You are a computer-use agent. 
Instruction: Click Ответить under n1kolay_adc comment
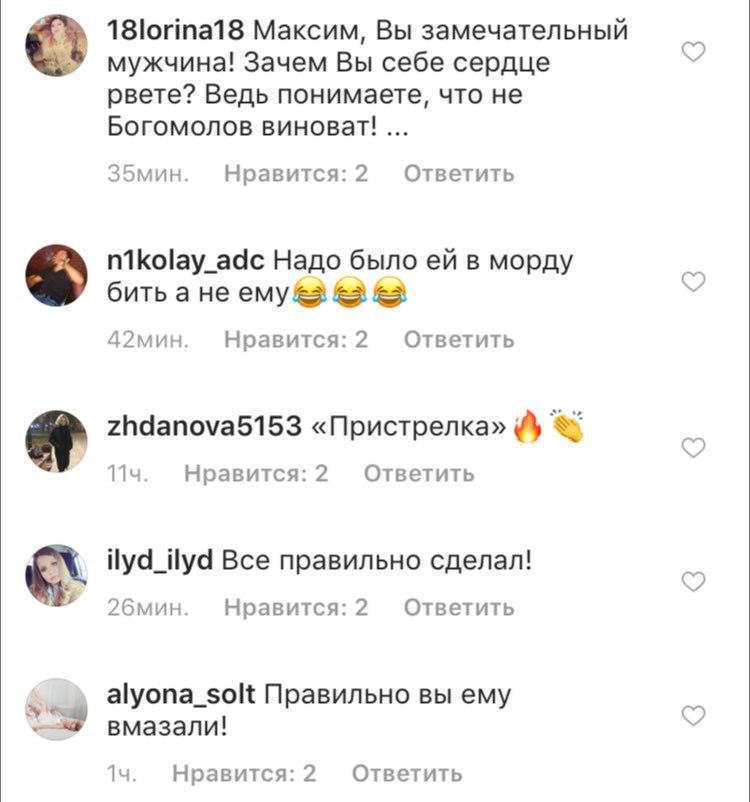pos(459,340)
